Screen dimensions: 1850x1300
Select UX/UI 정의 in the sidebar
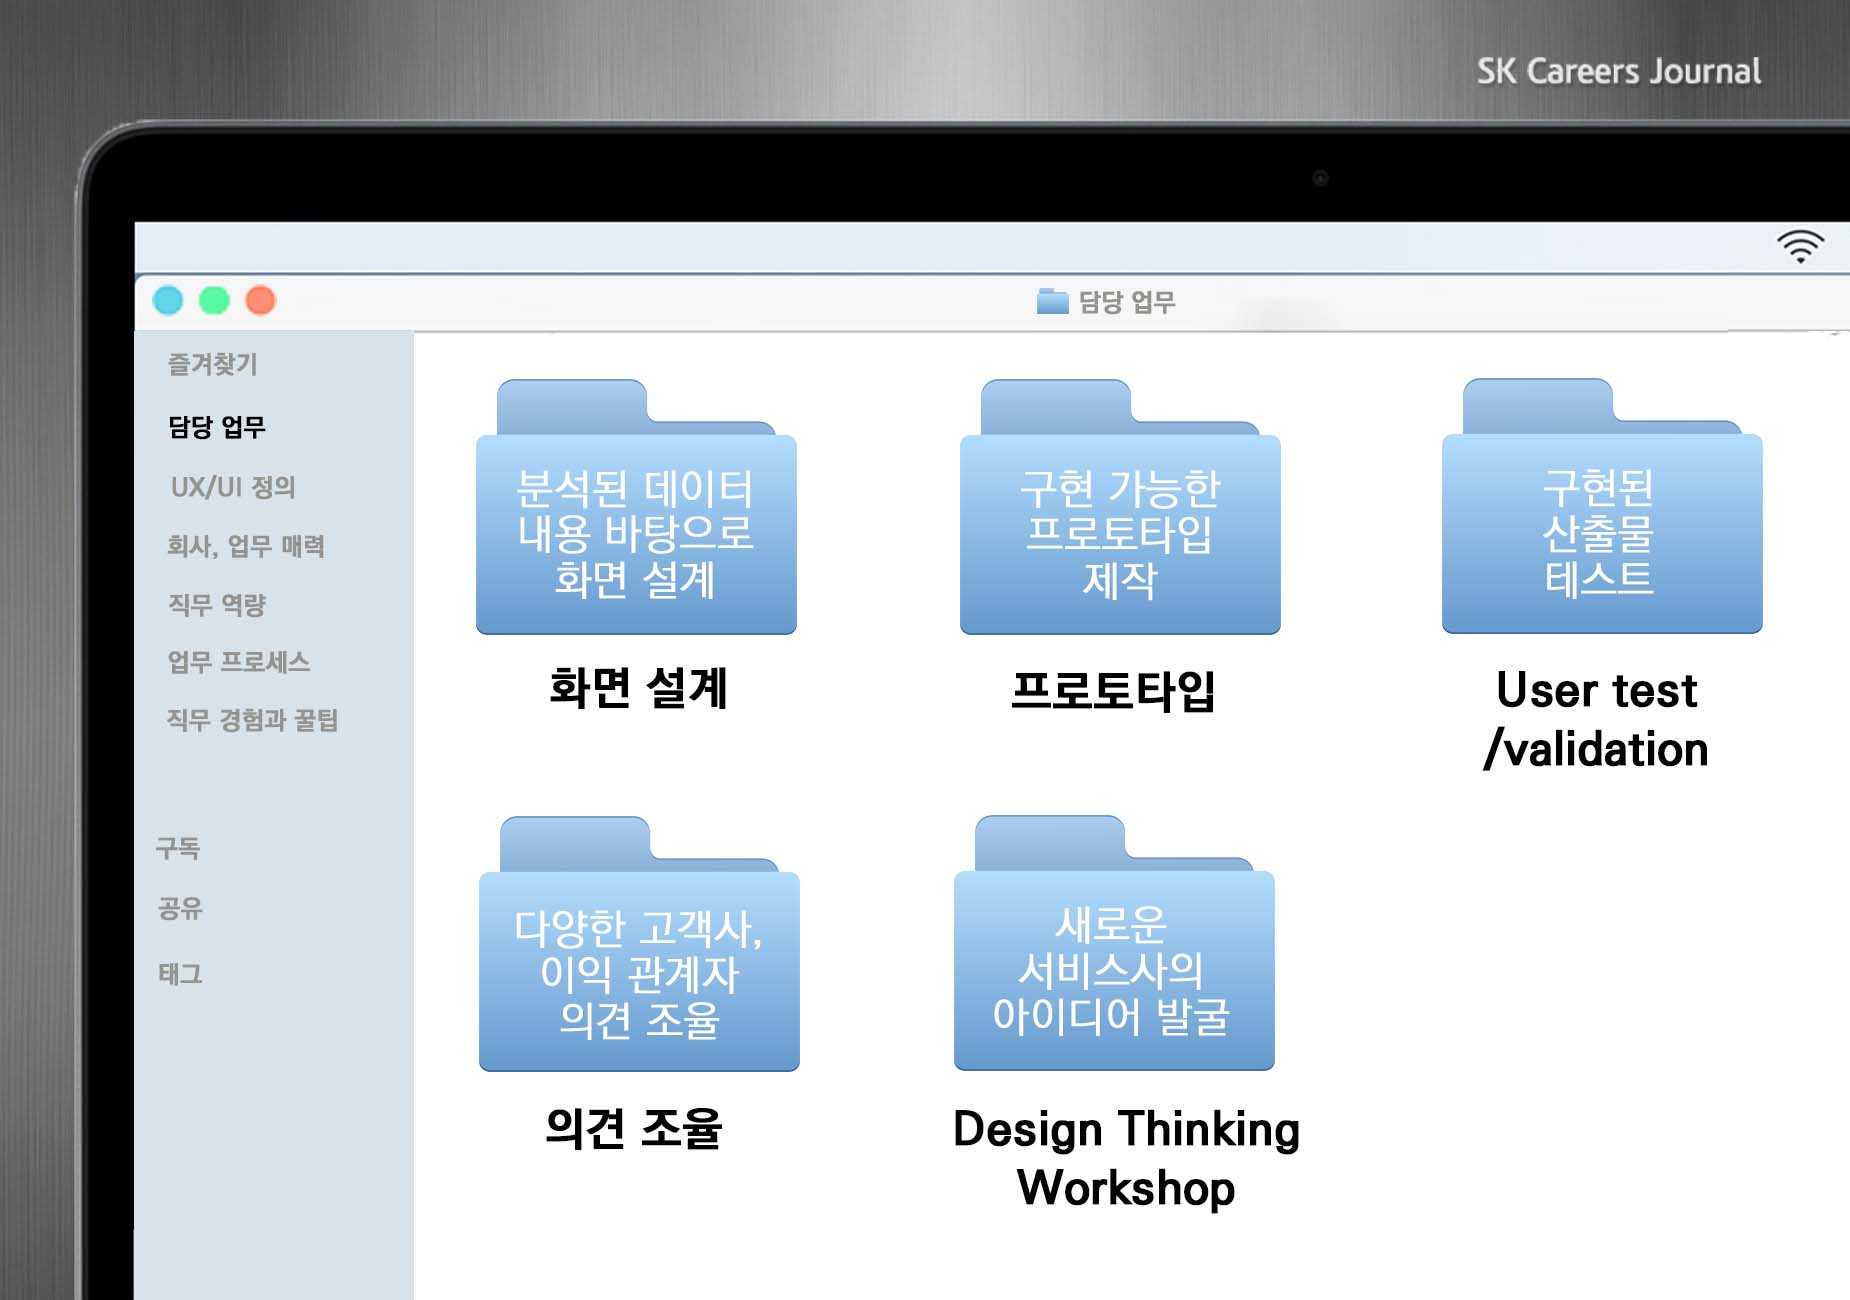click(x=233, y=487)
